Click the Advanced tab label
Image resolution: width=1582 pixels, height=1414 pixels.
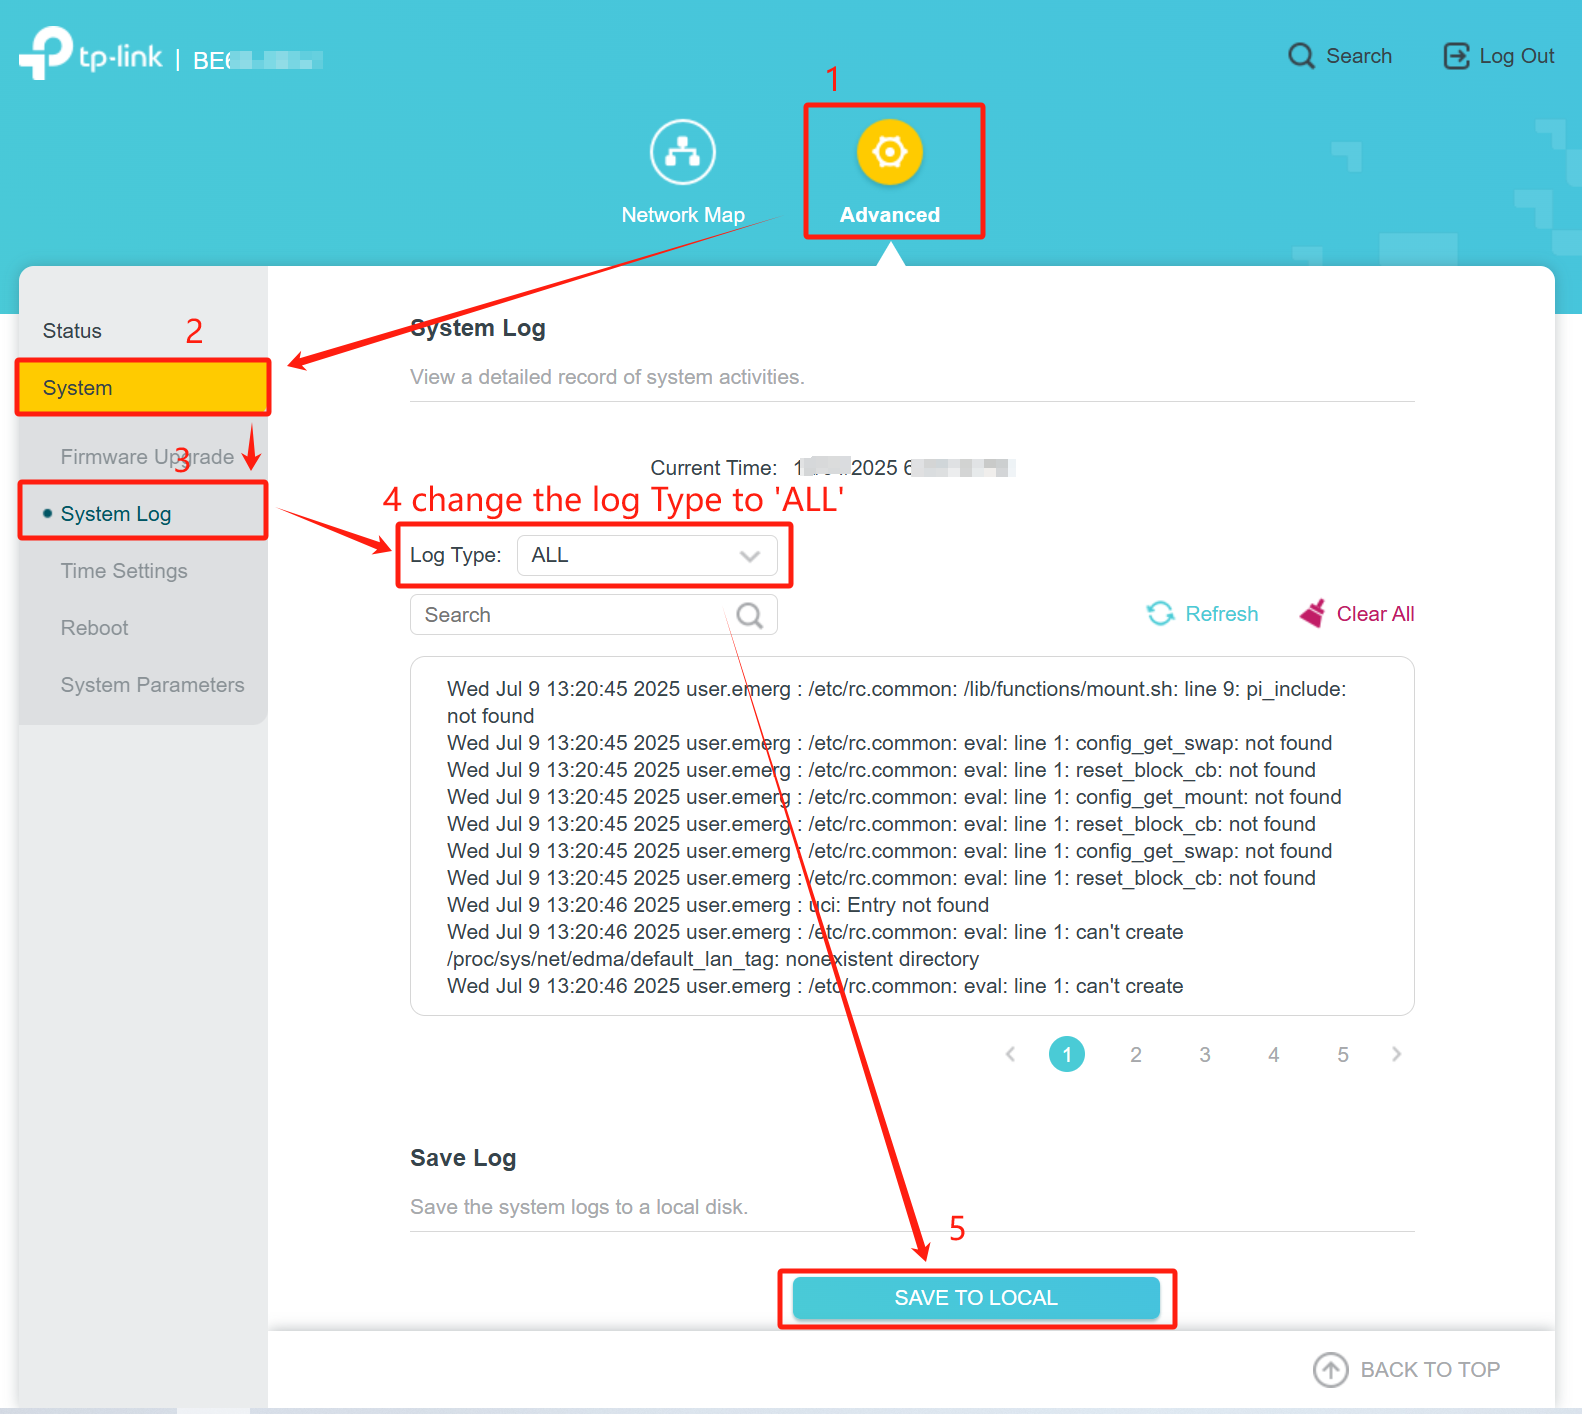(890, 215)
